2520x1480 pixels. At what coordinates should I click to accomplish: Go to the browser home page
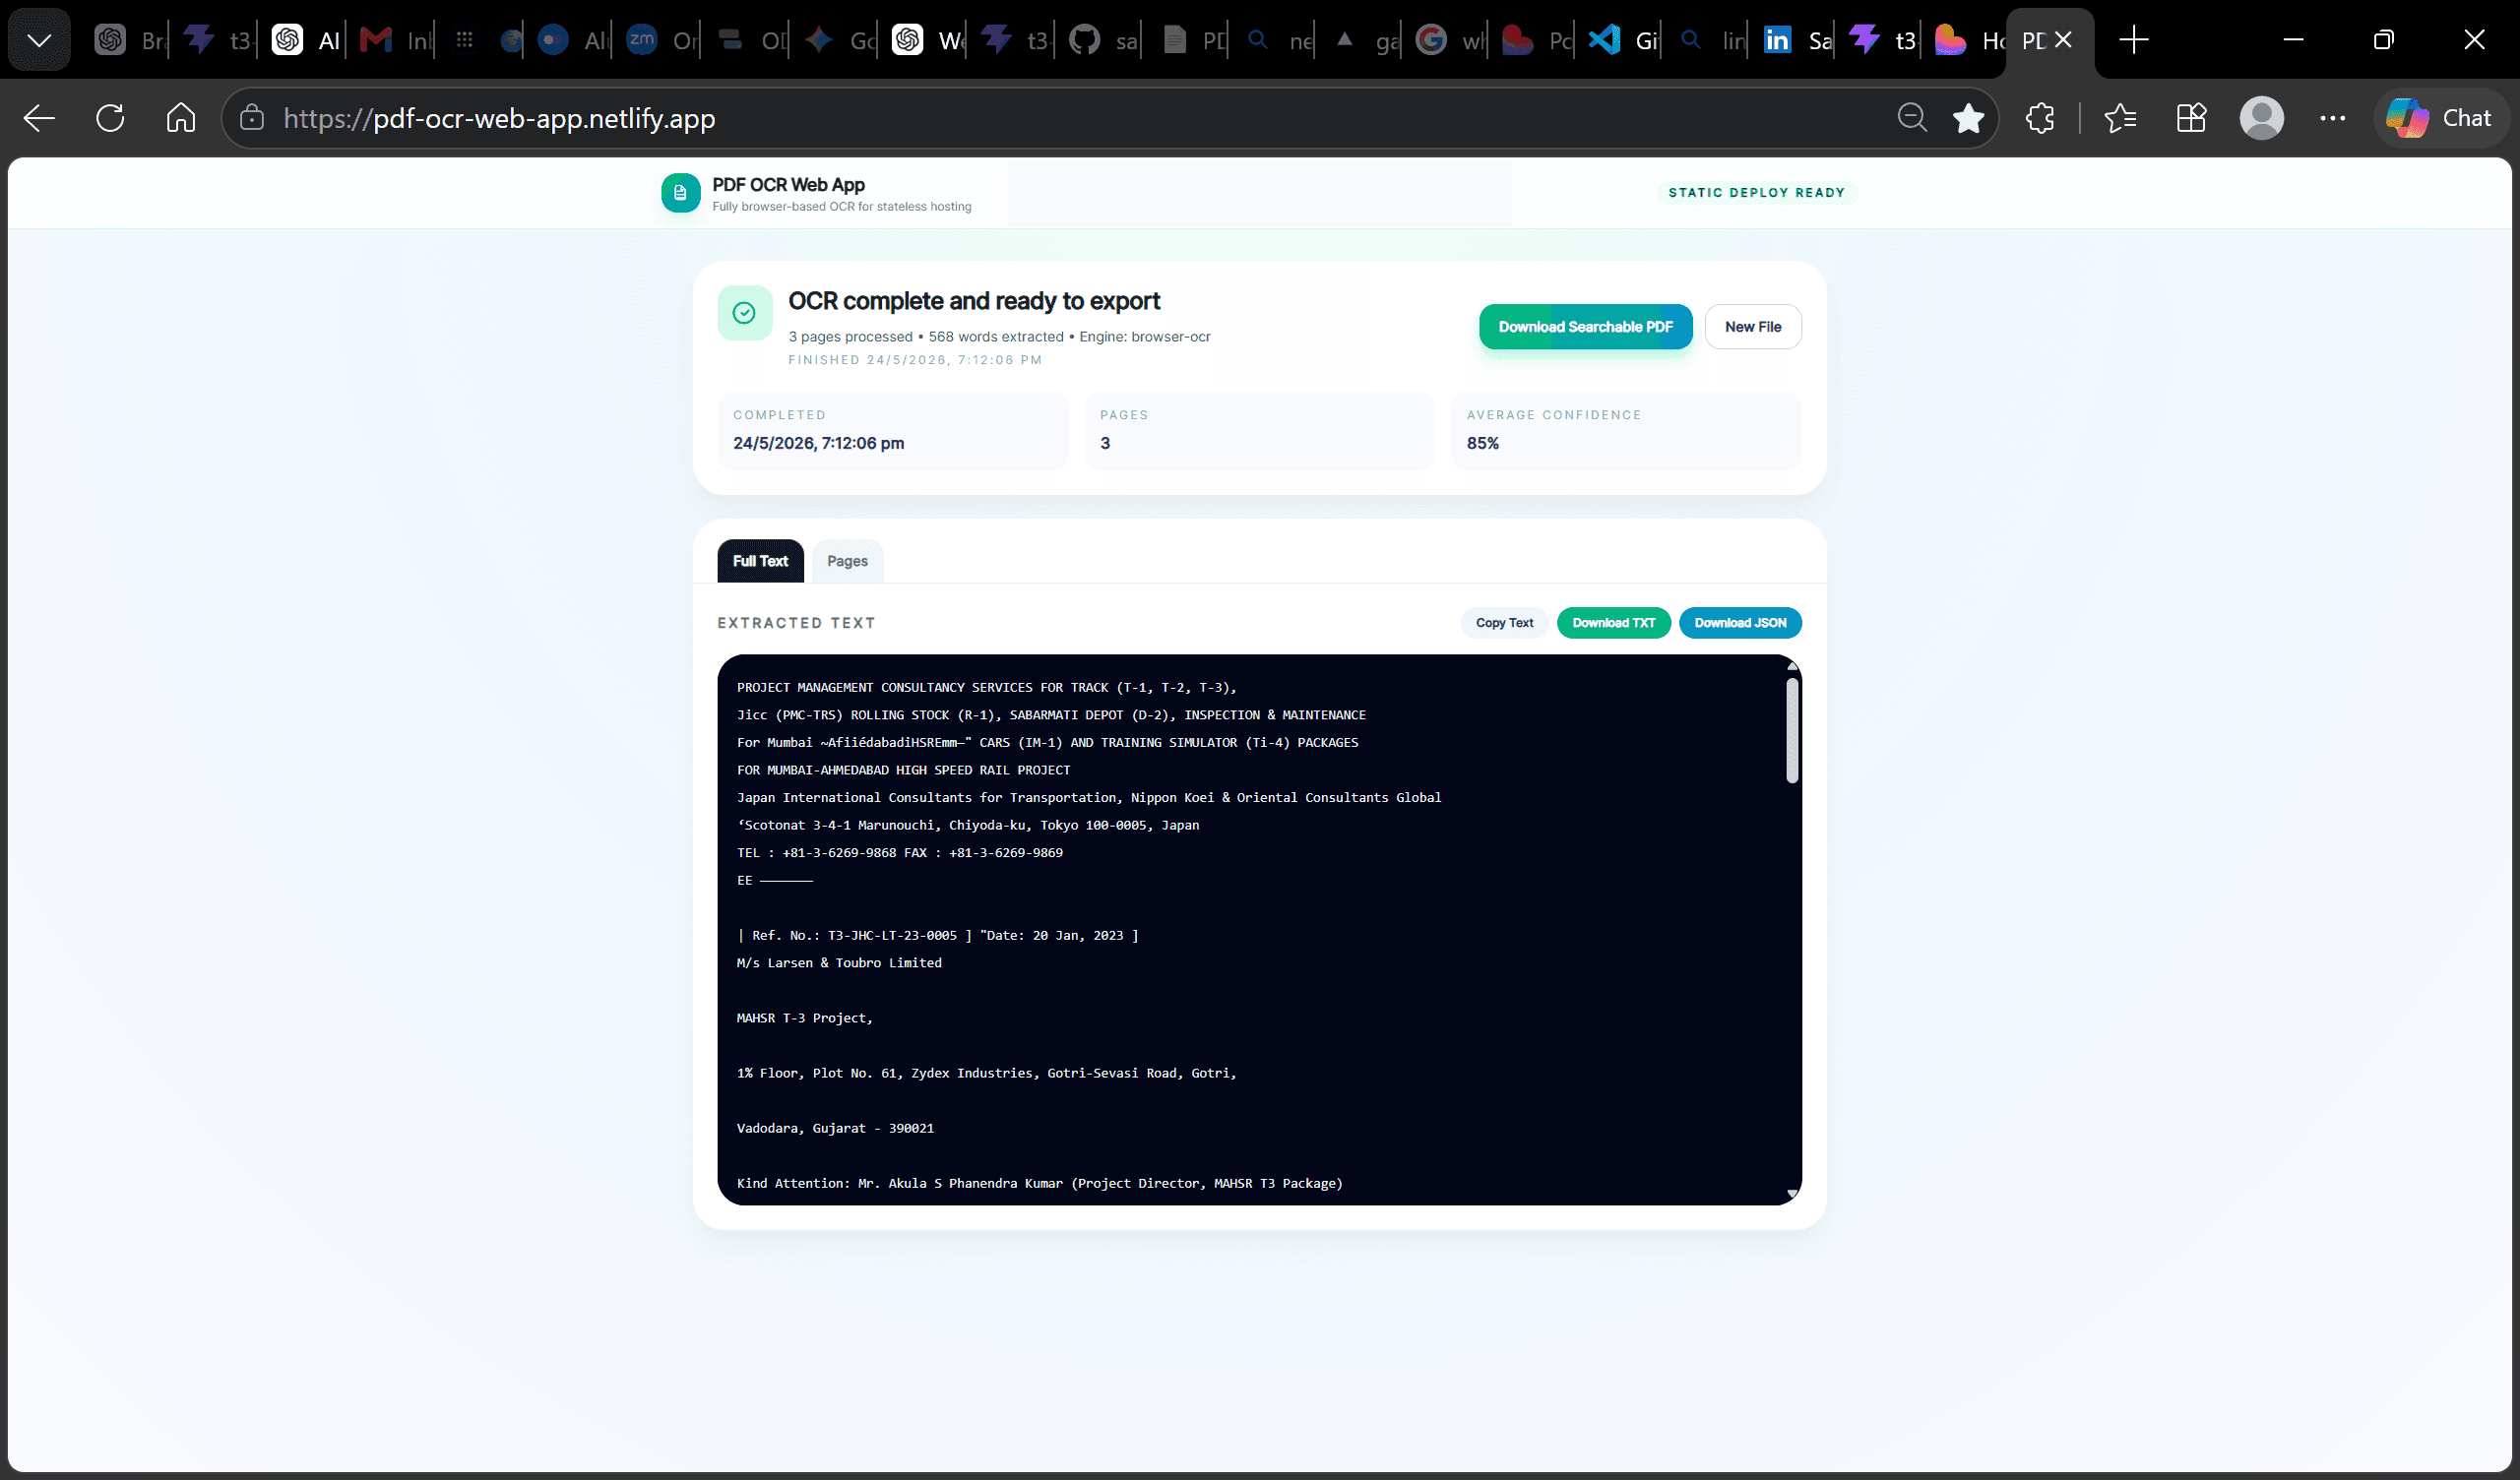click(181, 118)
